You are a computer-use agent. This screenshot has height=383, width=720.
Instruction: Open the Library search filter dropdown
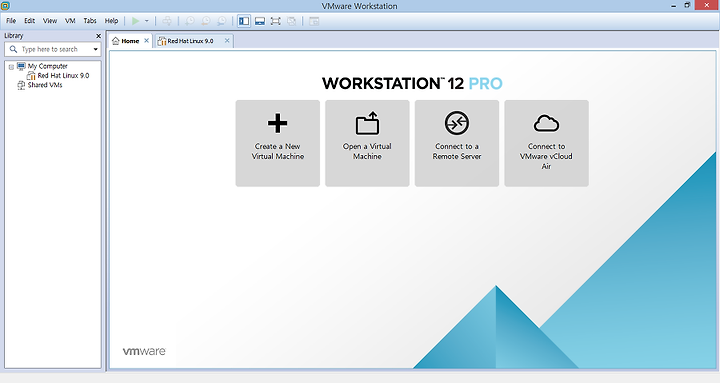tap(96, 49)
